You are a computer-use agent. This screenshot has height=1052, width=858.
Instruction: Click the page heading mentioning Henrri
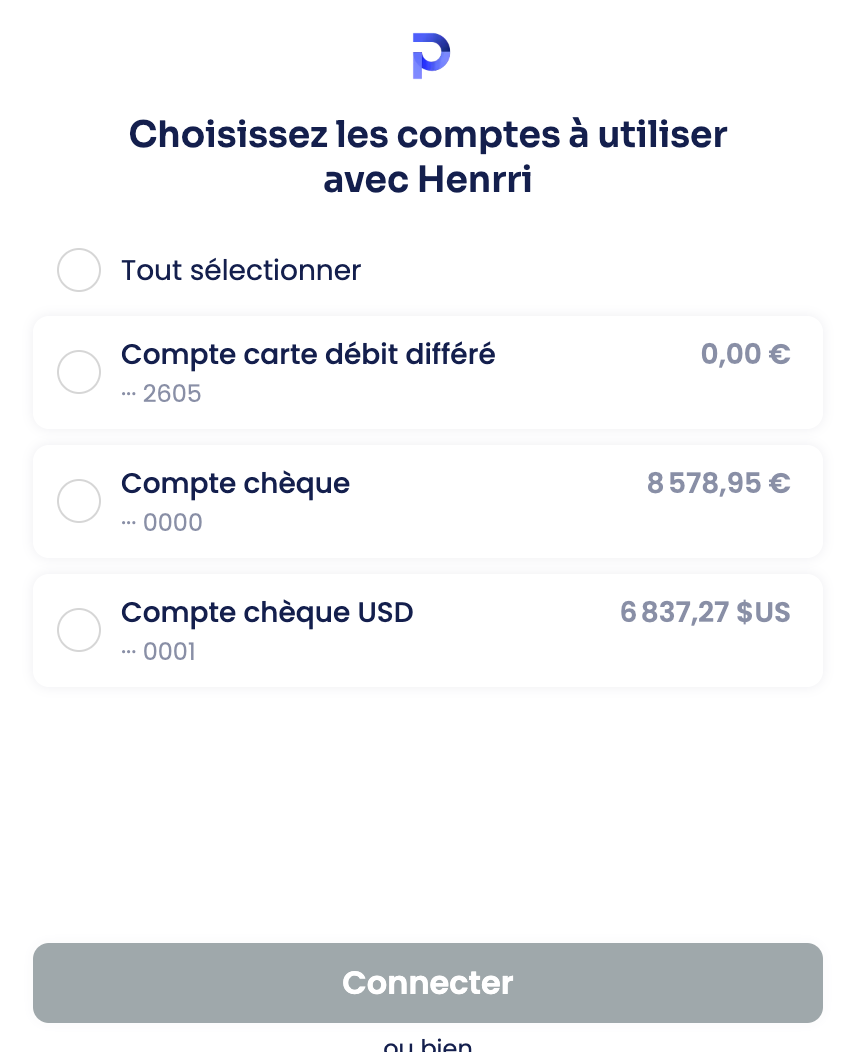coord(428,156)
